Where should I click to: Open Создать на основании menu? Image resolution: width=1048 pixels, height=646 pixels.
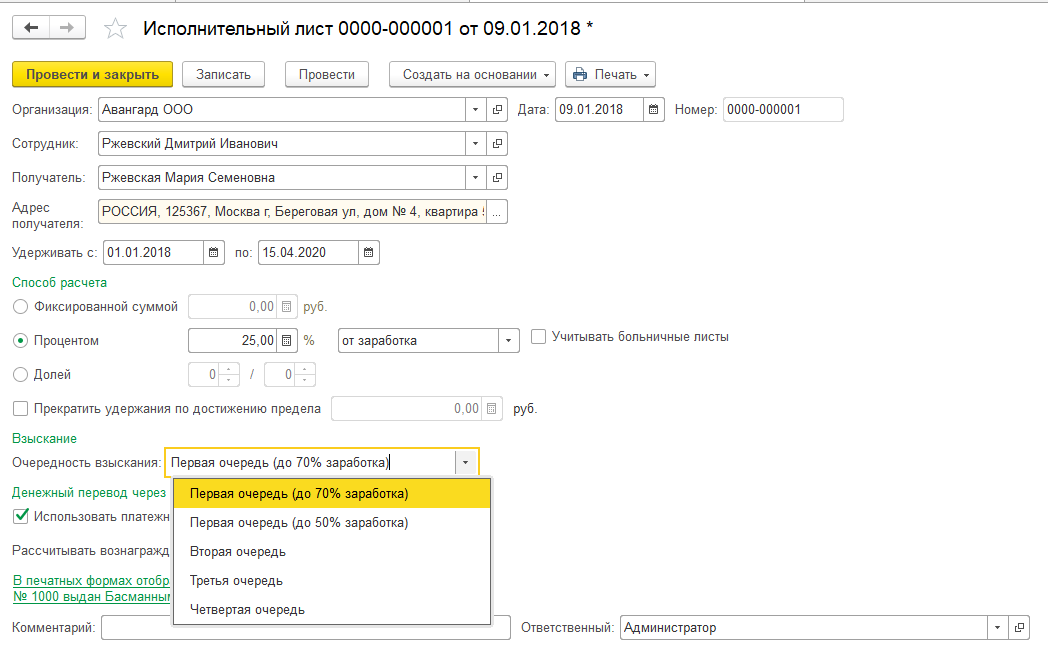(x=472, y=75)
